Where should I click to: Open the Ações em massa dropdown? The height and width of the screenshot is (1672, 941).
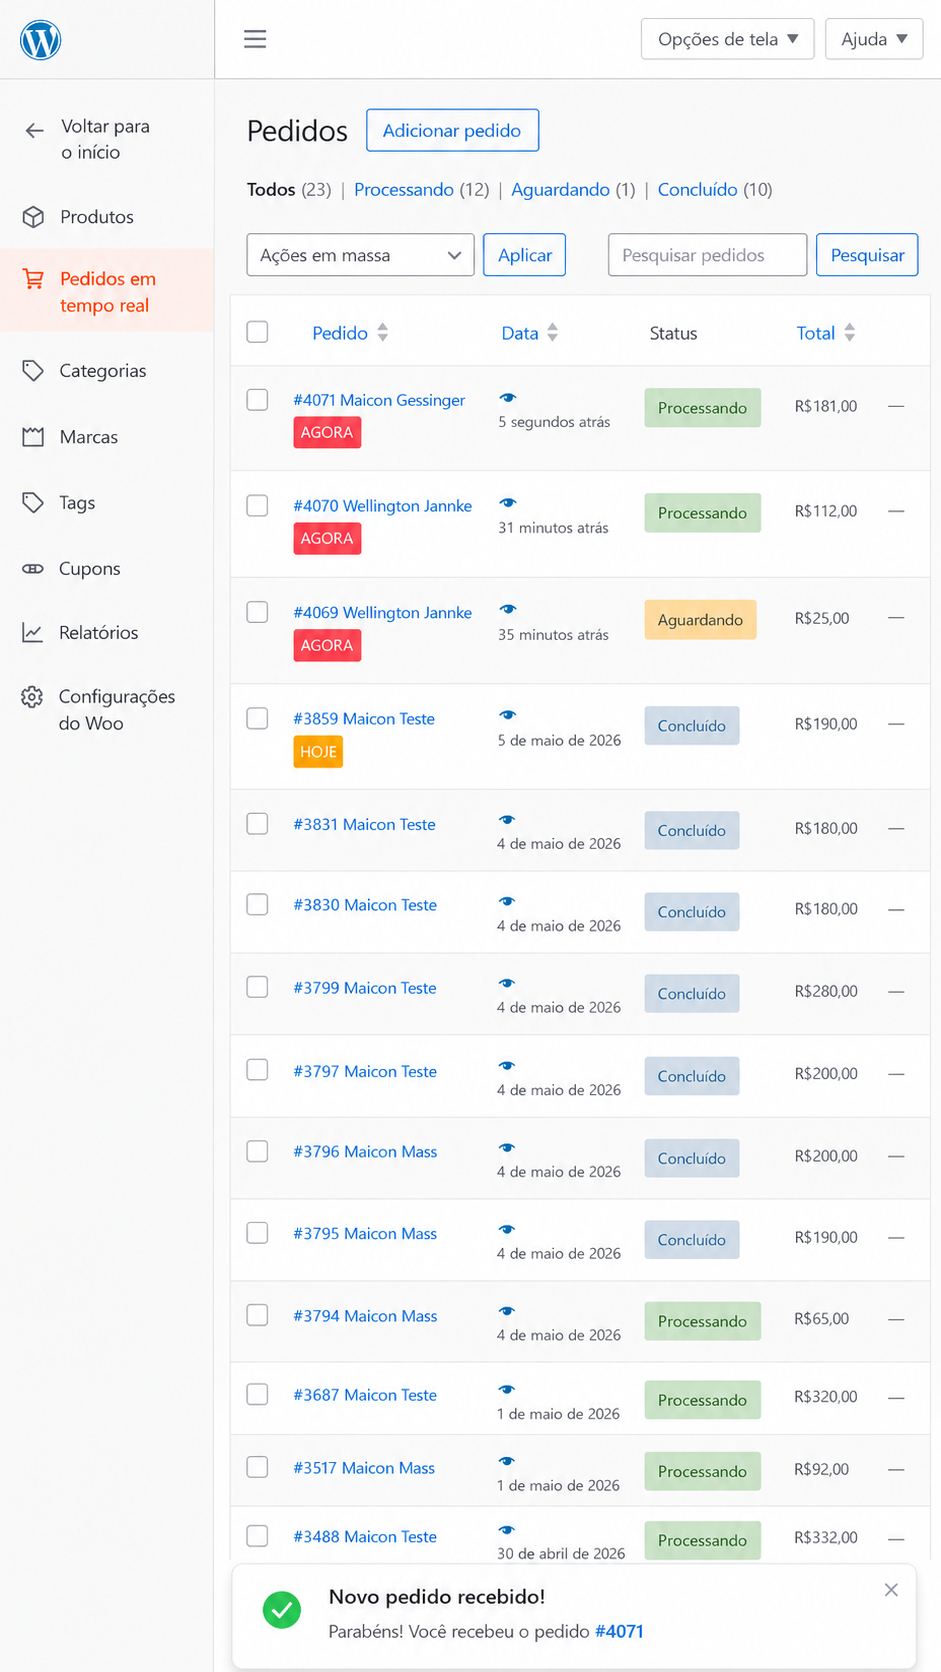pos(360,255)
